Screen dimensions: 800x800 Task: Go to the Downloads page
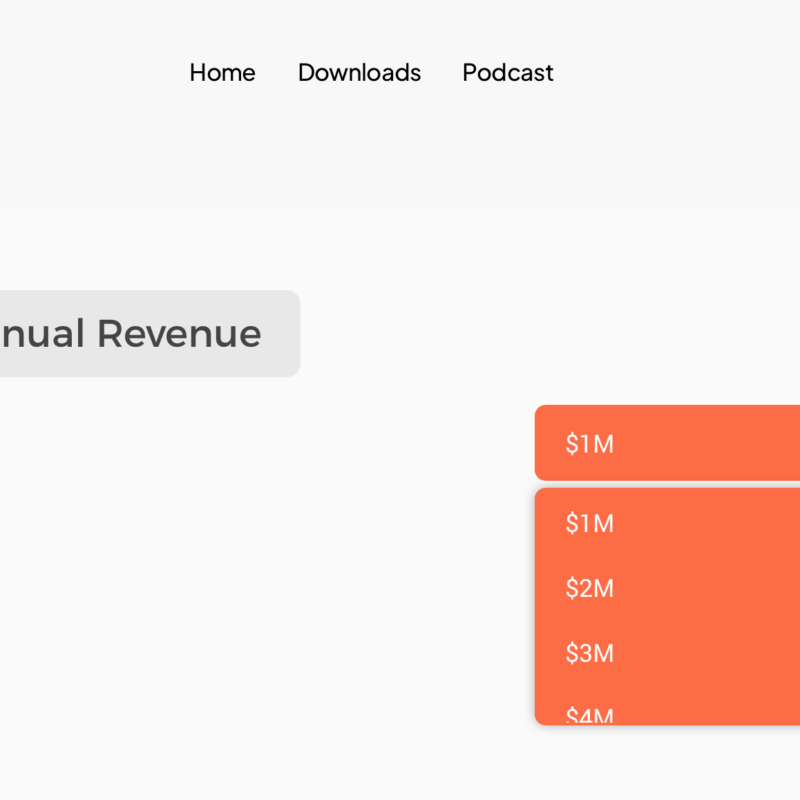click(359, 73)
